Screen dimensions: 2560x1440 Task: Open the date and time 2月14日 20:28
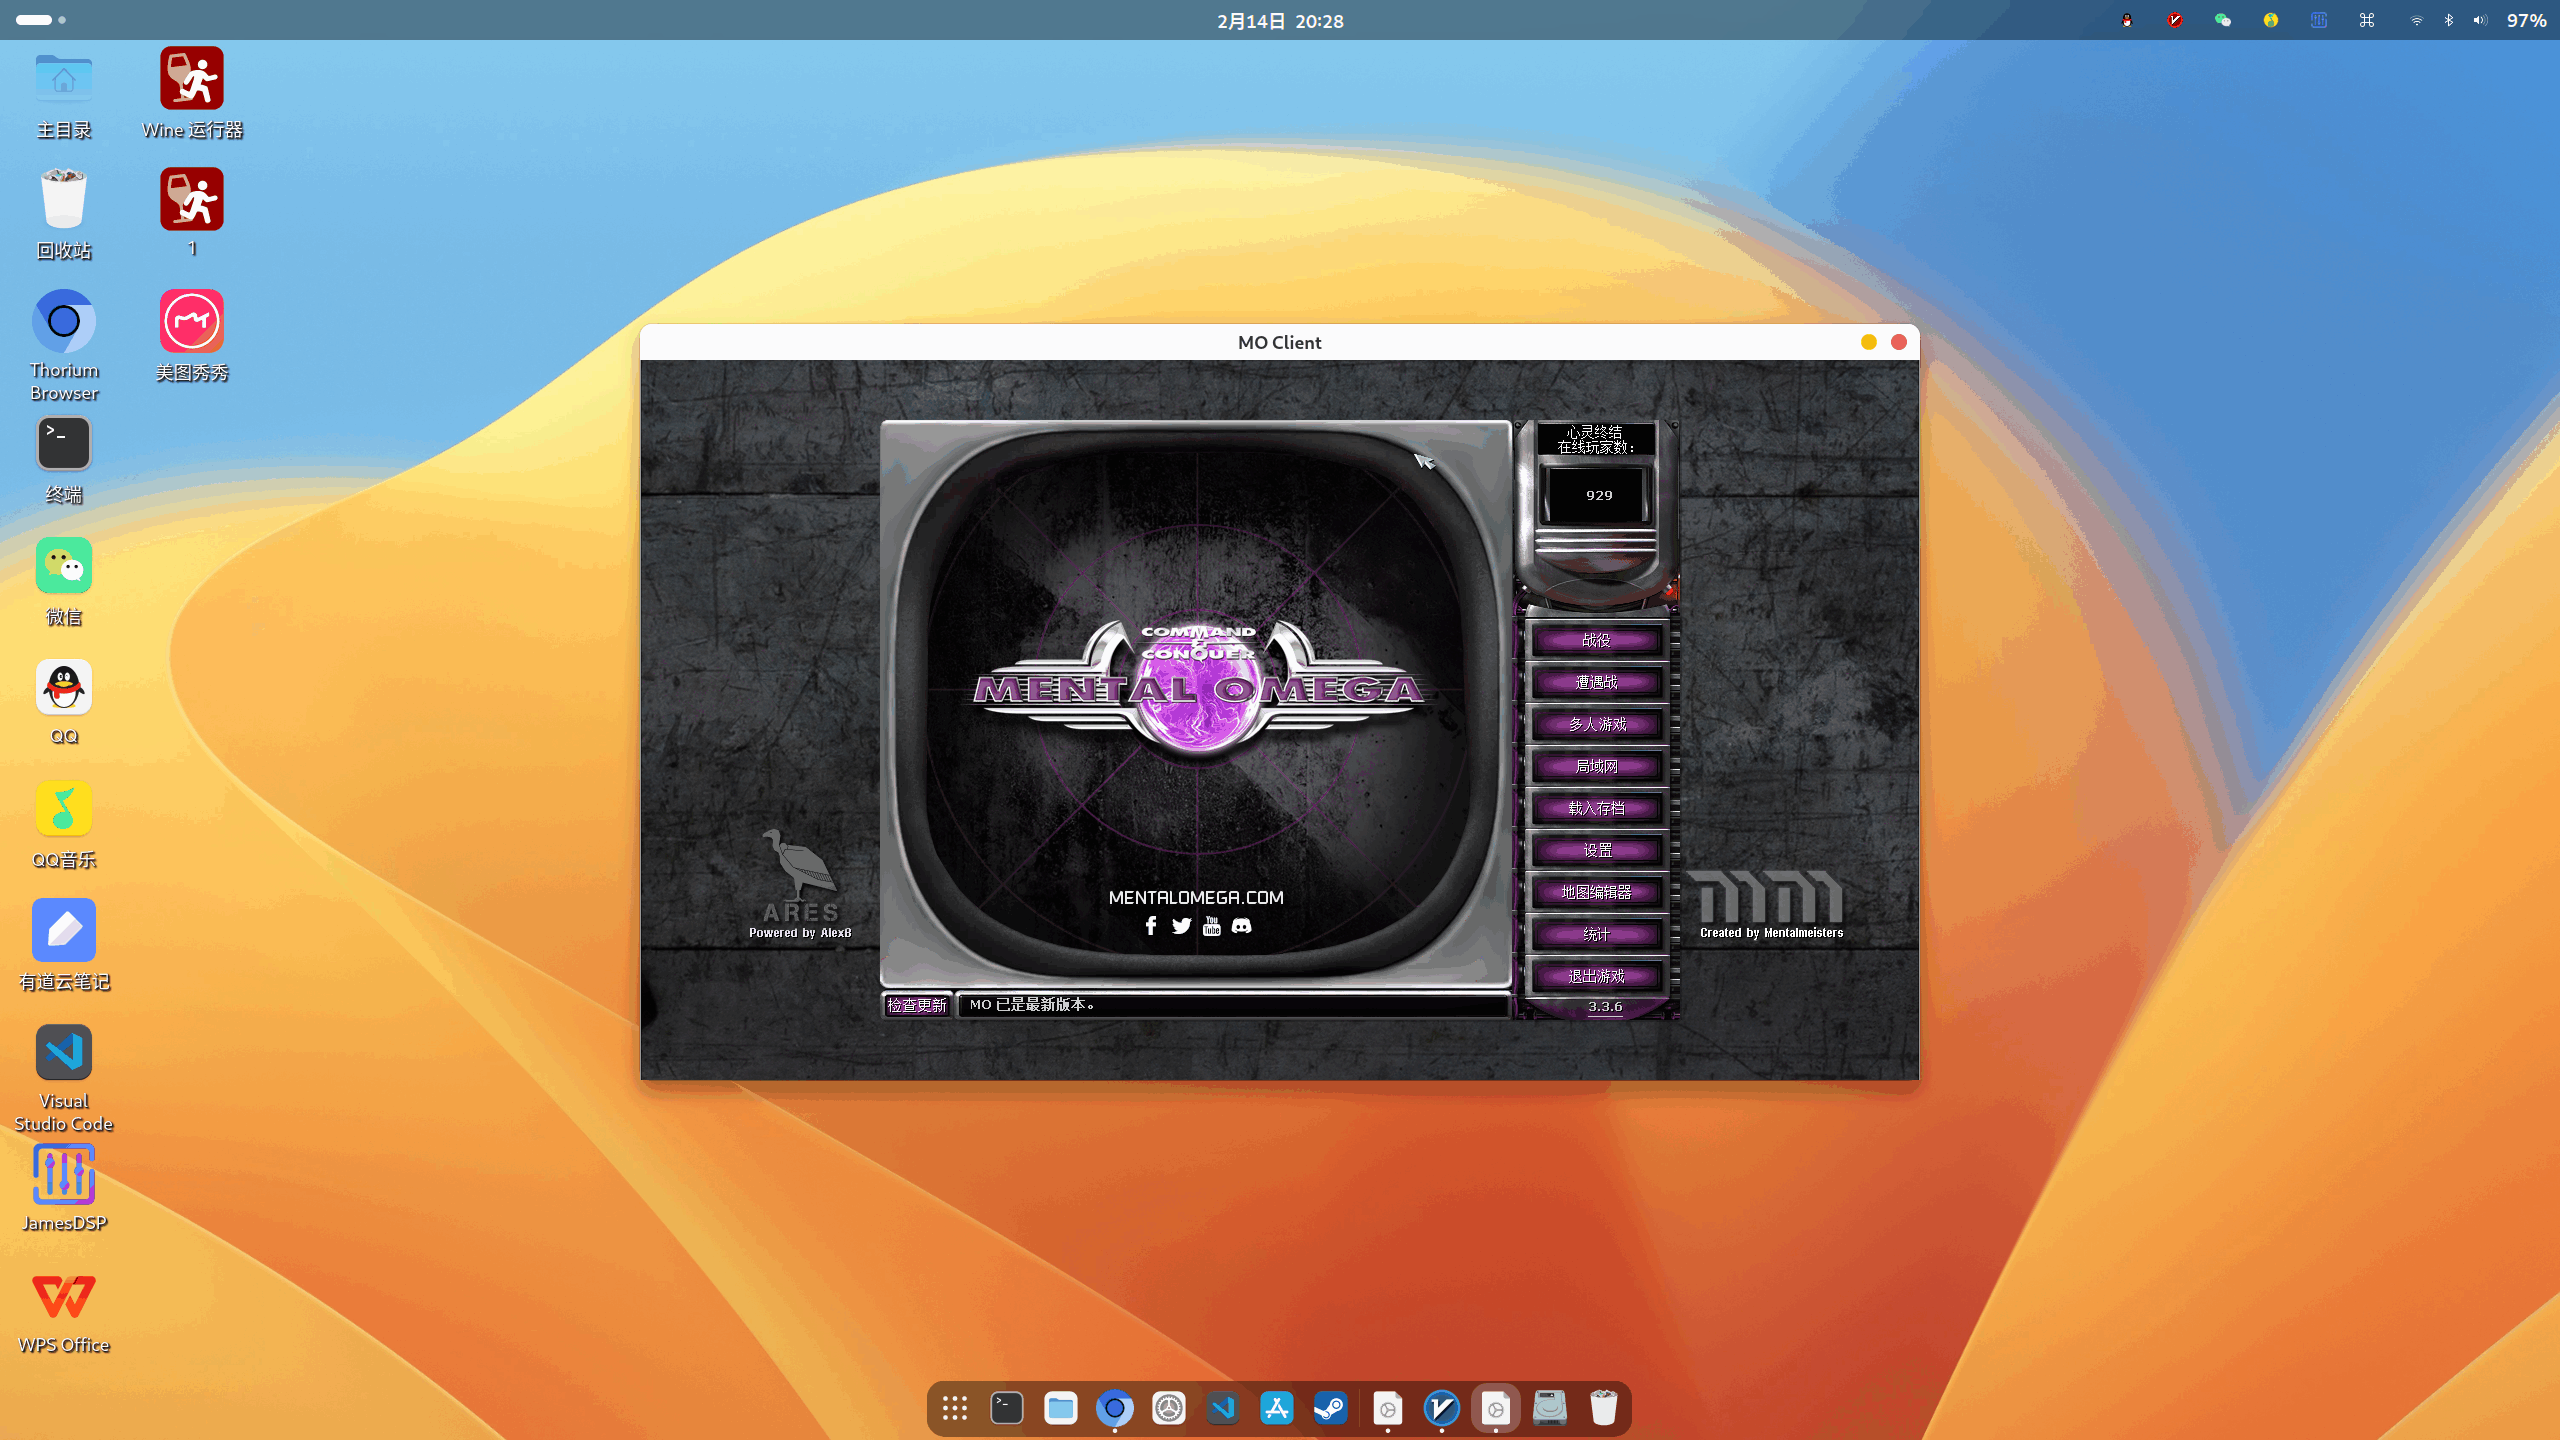[x=1280, y=21]
